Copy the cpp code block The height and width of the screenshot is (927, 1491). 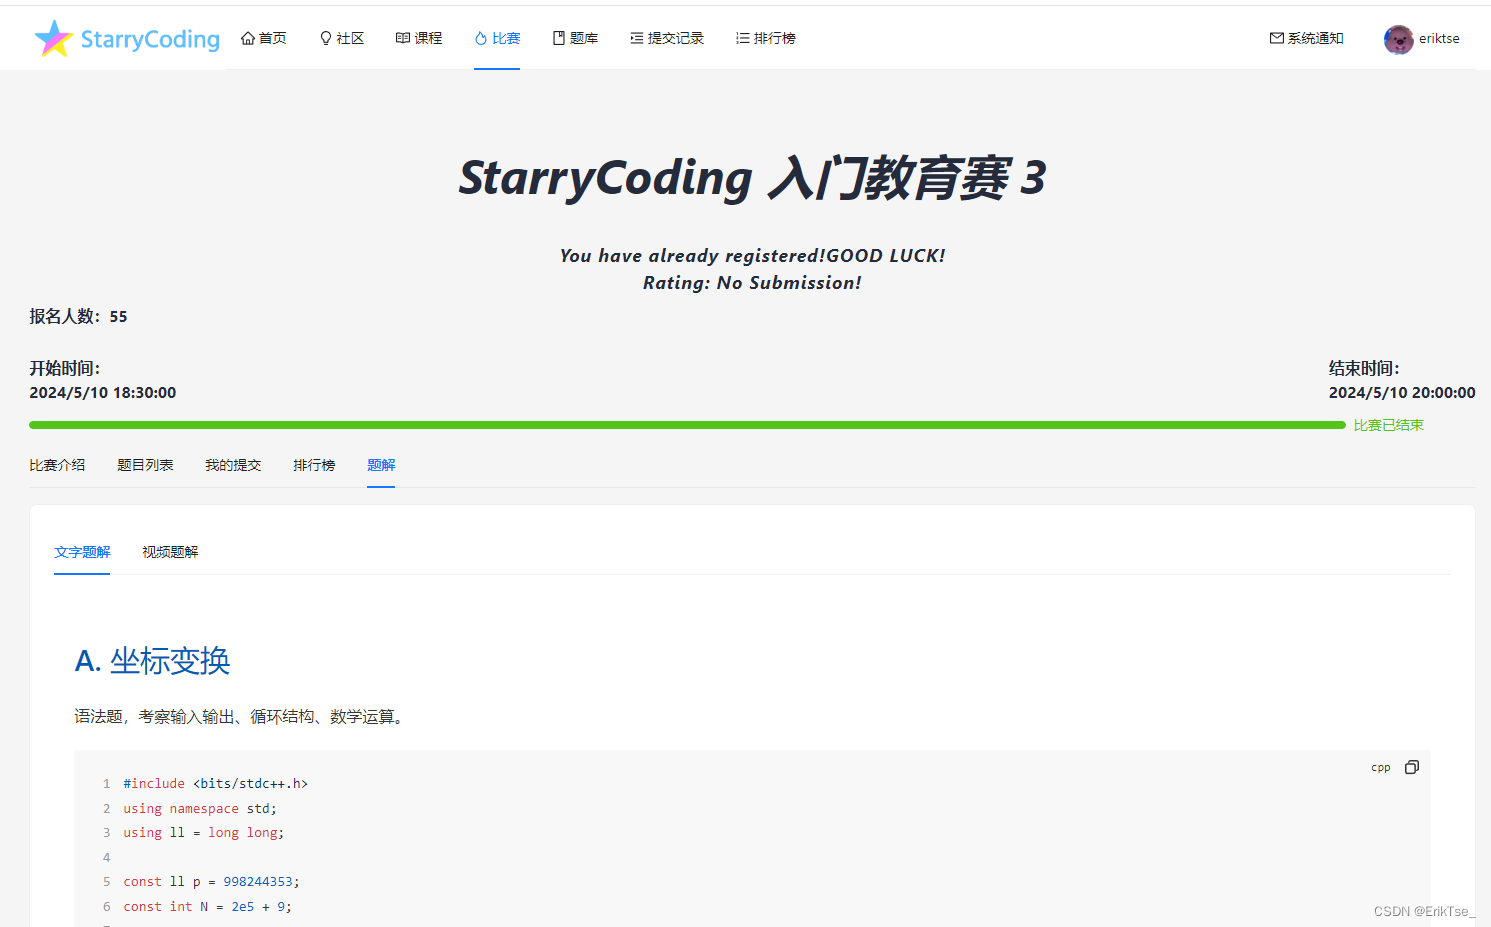click(1411, 767)
